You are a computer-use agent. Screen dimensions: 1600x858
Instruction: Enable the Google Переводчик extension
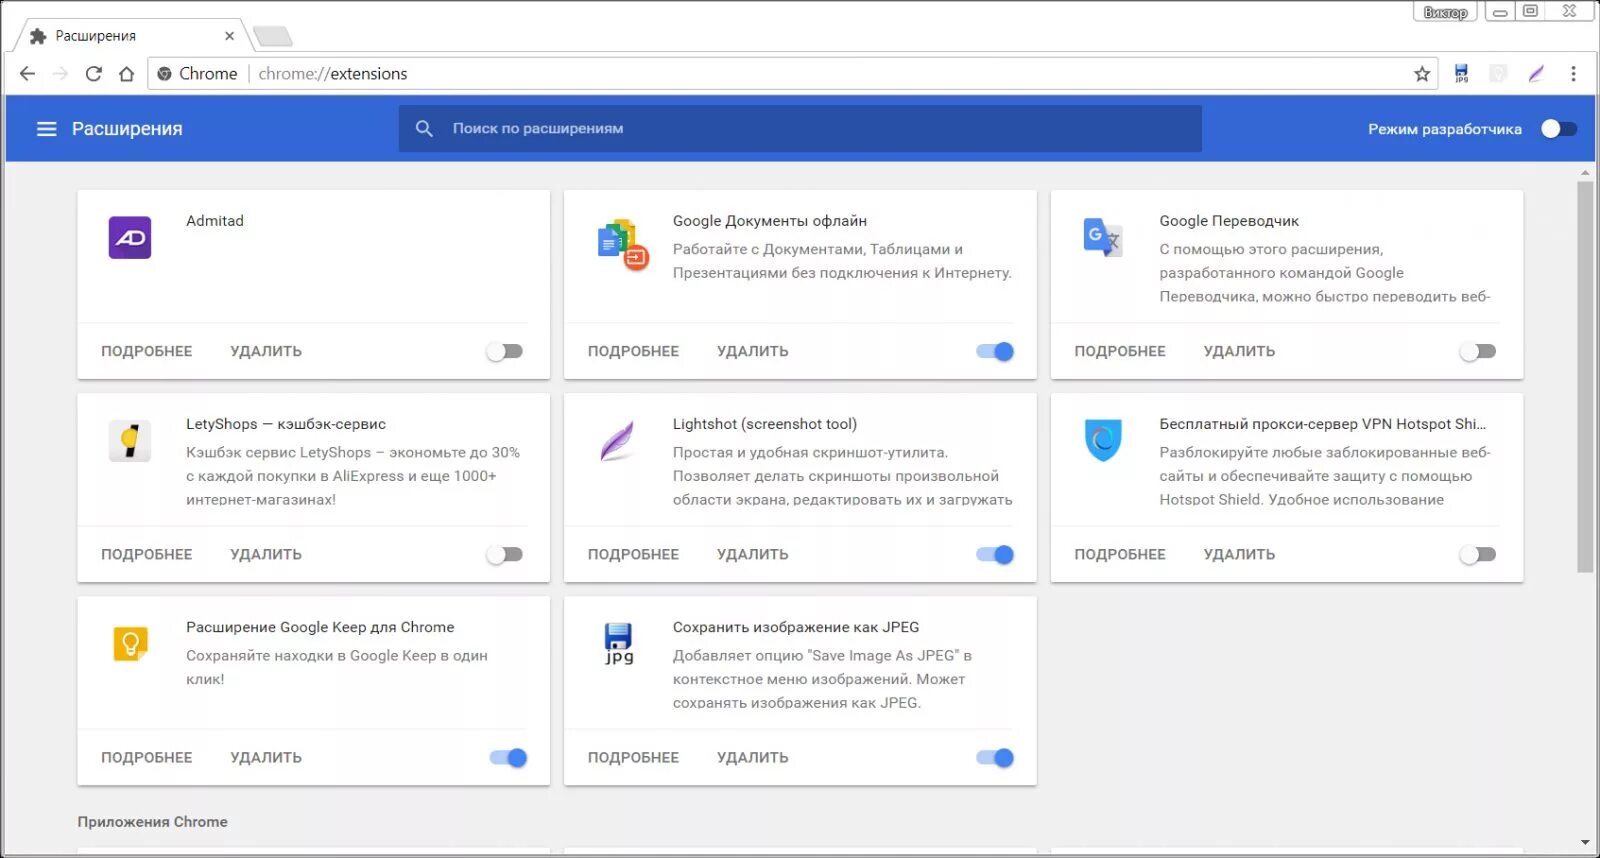click(1478, 351)
